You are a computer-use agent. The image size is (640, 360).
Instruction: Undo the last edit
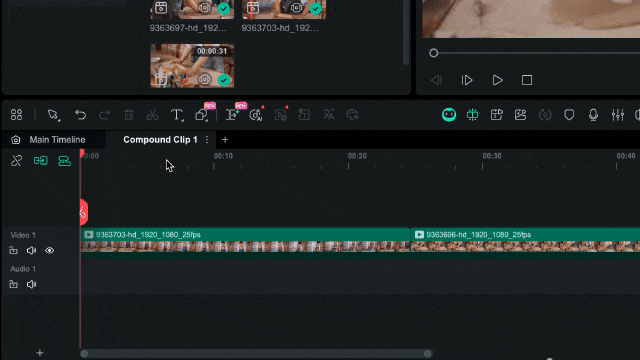pos(80,115)
